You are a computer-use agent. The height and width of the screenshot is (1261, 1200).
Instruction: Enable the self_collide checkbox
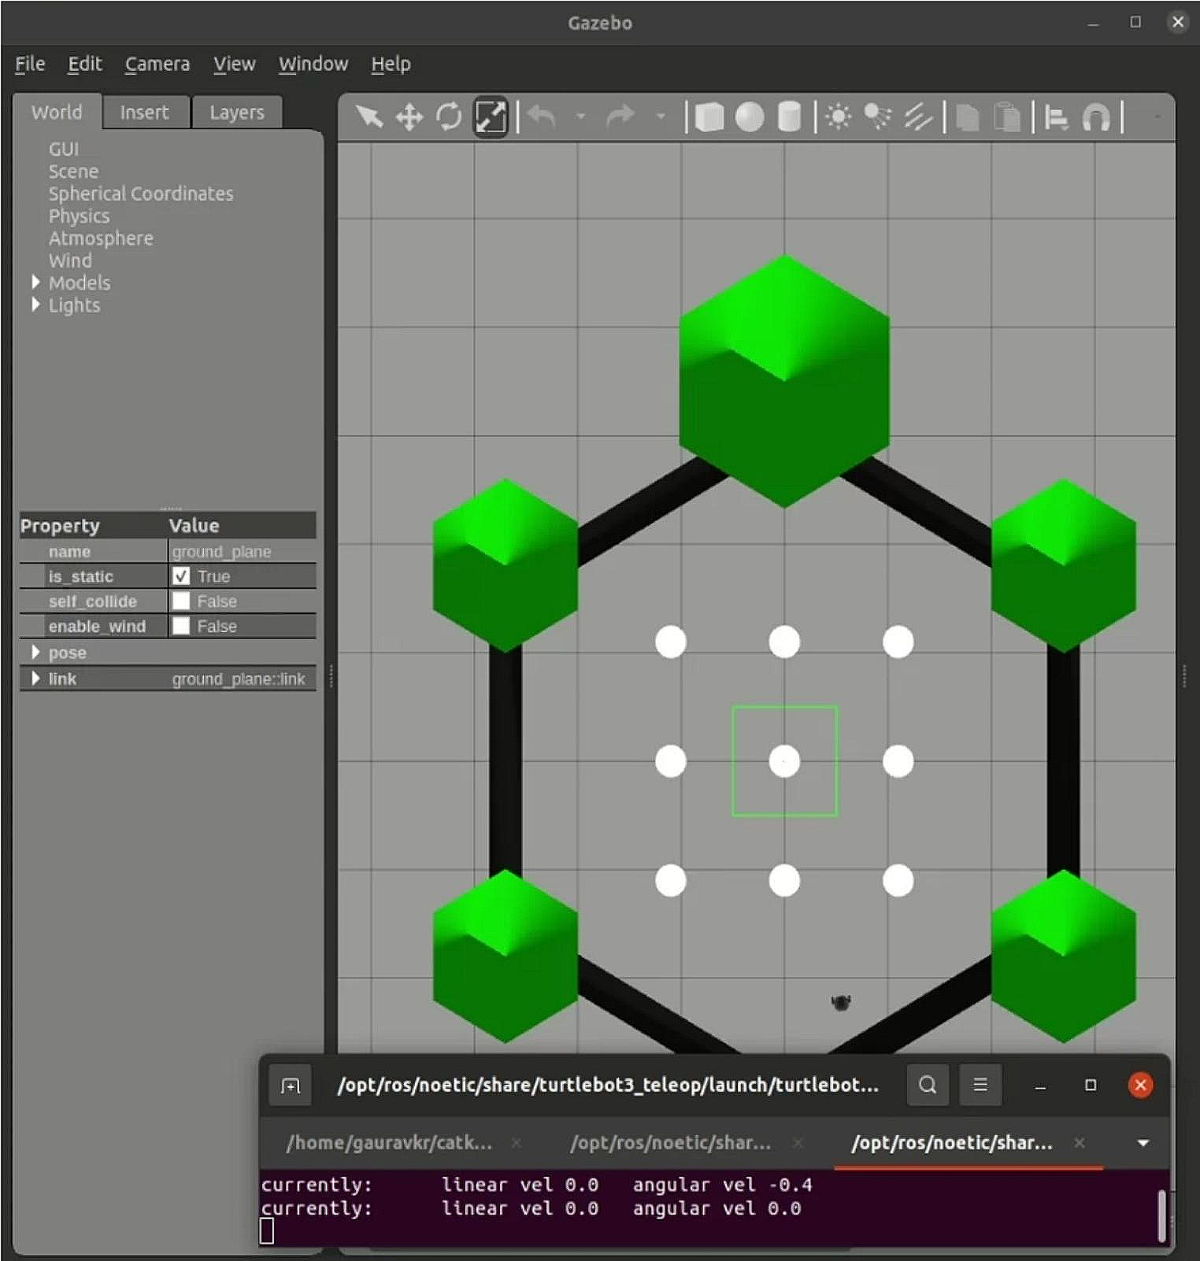pos(181,601)
